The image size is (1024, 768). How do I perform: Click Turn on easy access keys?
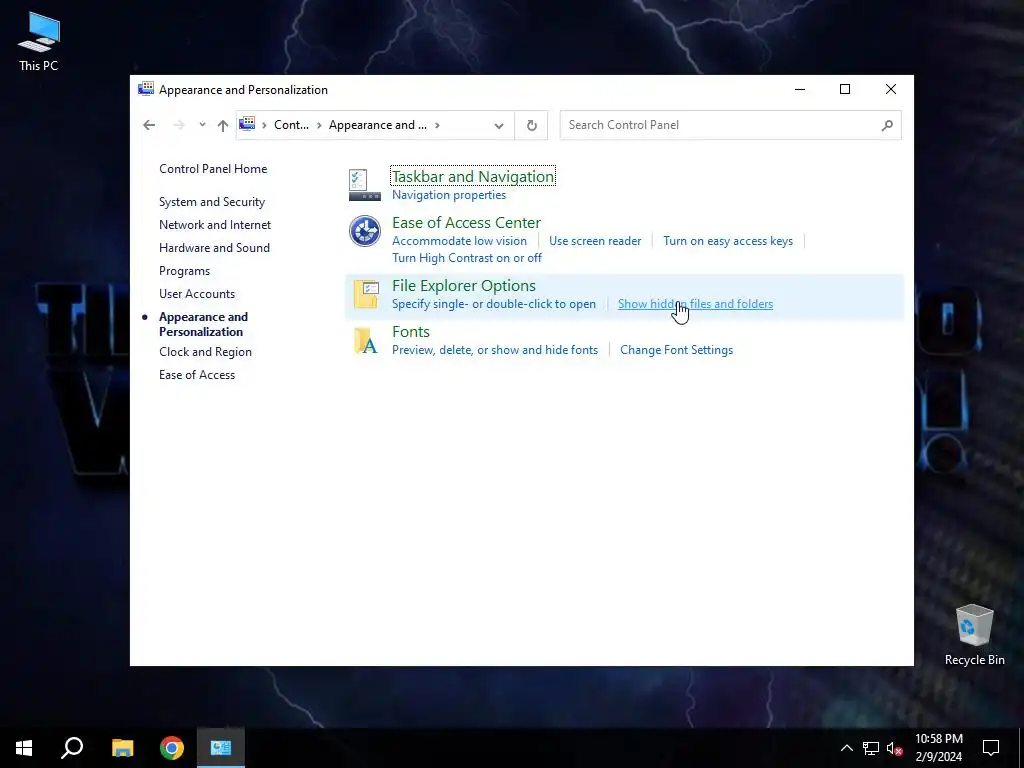[x=728, y=241]
